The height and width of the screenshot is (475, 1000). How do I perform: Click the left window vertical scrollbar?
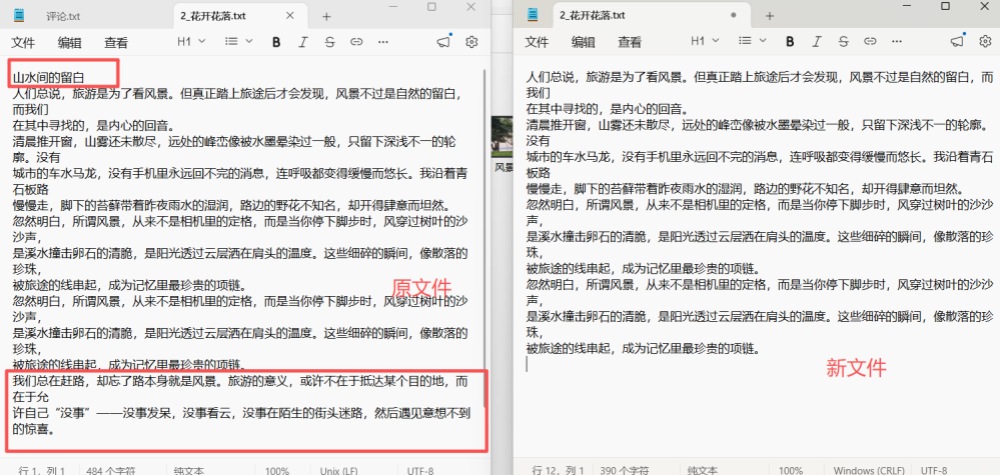pyautogui.click(x=485, y=236)
